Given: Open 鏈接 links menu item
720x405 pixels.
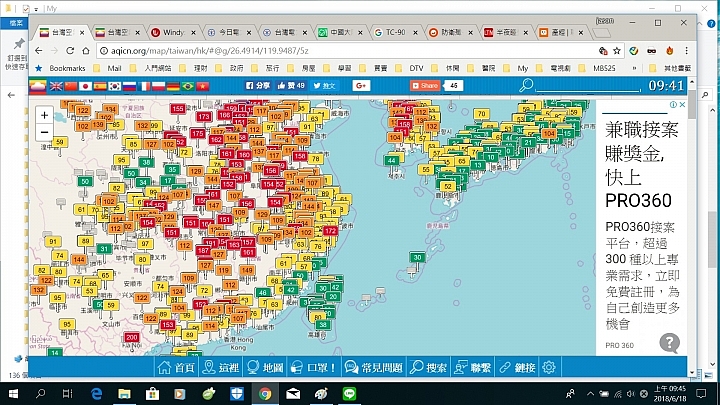Looking at the screenshot, I should (x=517, y=367).
